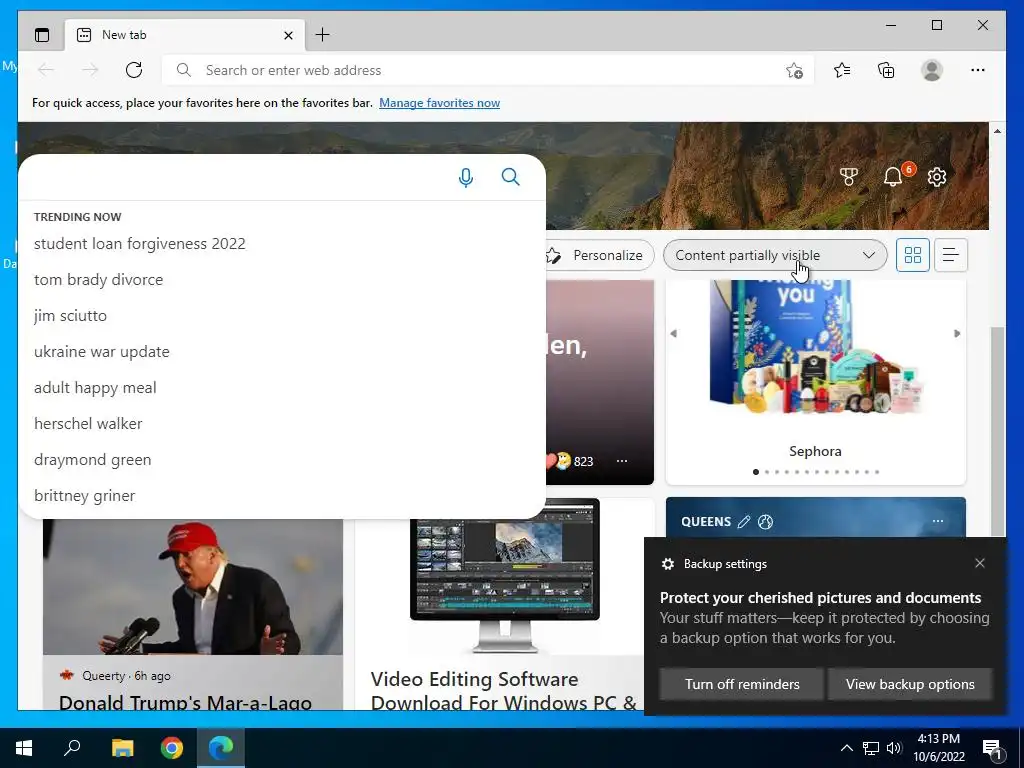
Task: Open Action Center notification icon in taskbar
Action: pos(991,748)
